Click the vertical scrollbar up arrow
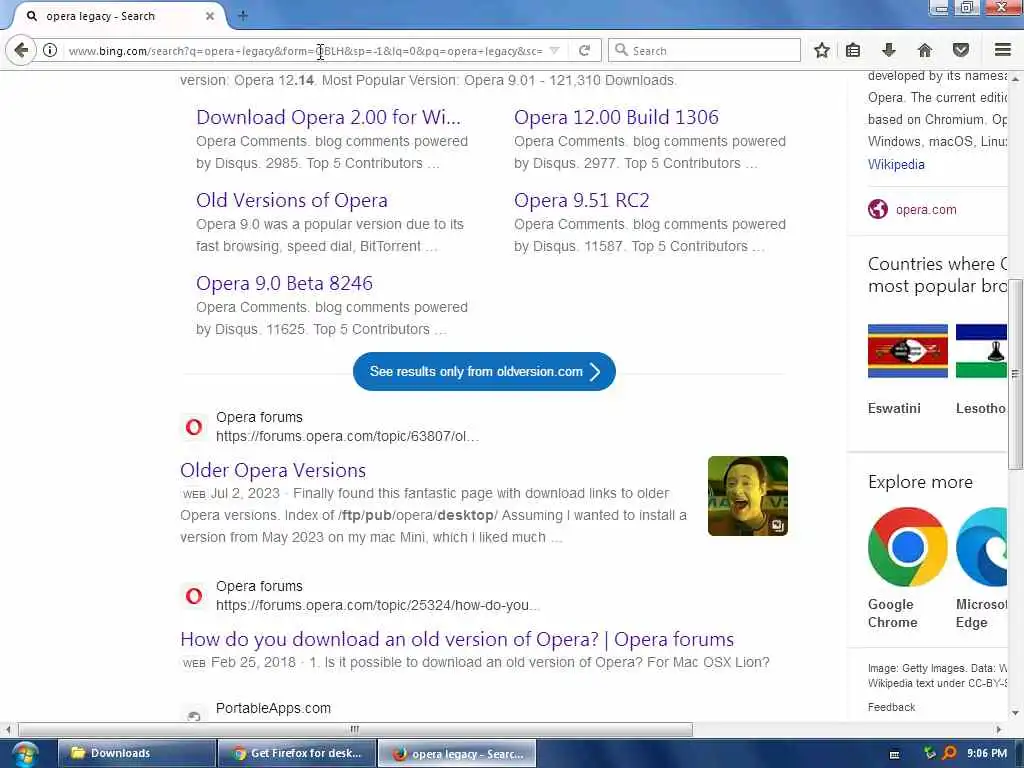 pos(1015,77)
